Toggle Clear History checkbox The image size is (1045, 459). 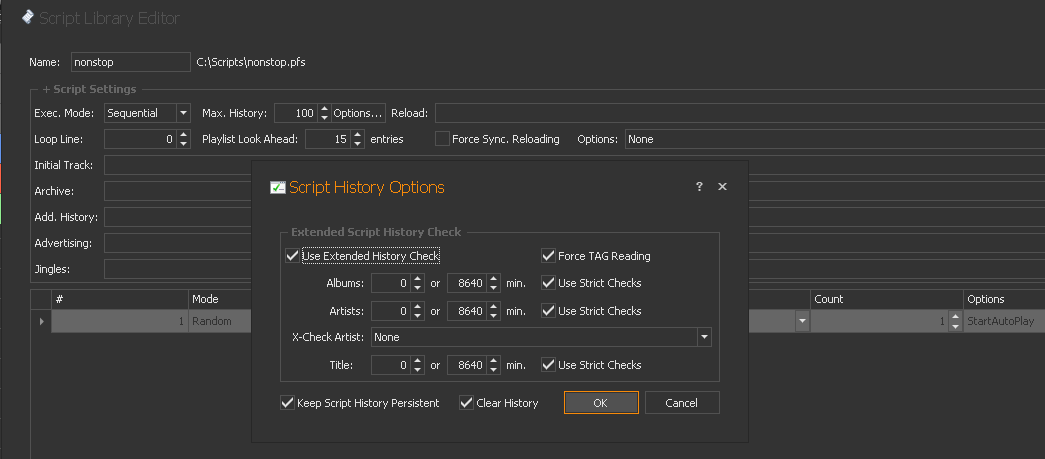467,403
